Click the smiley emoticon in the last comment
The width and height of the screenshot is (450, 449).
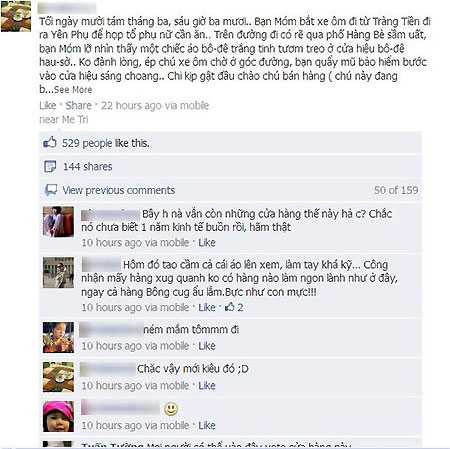tap(171, 409)
